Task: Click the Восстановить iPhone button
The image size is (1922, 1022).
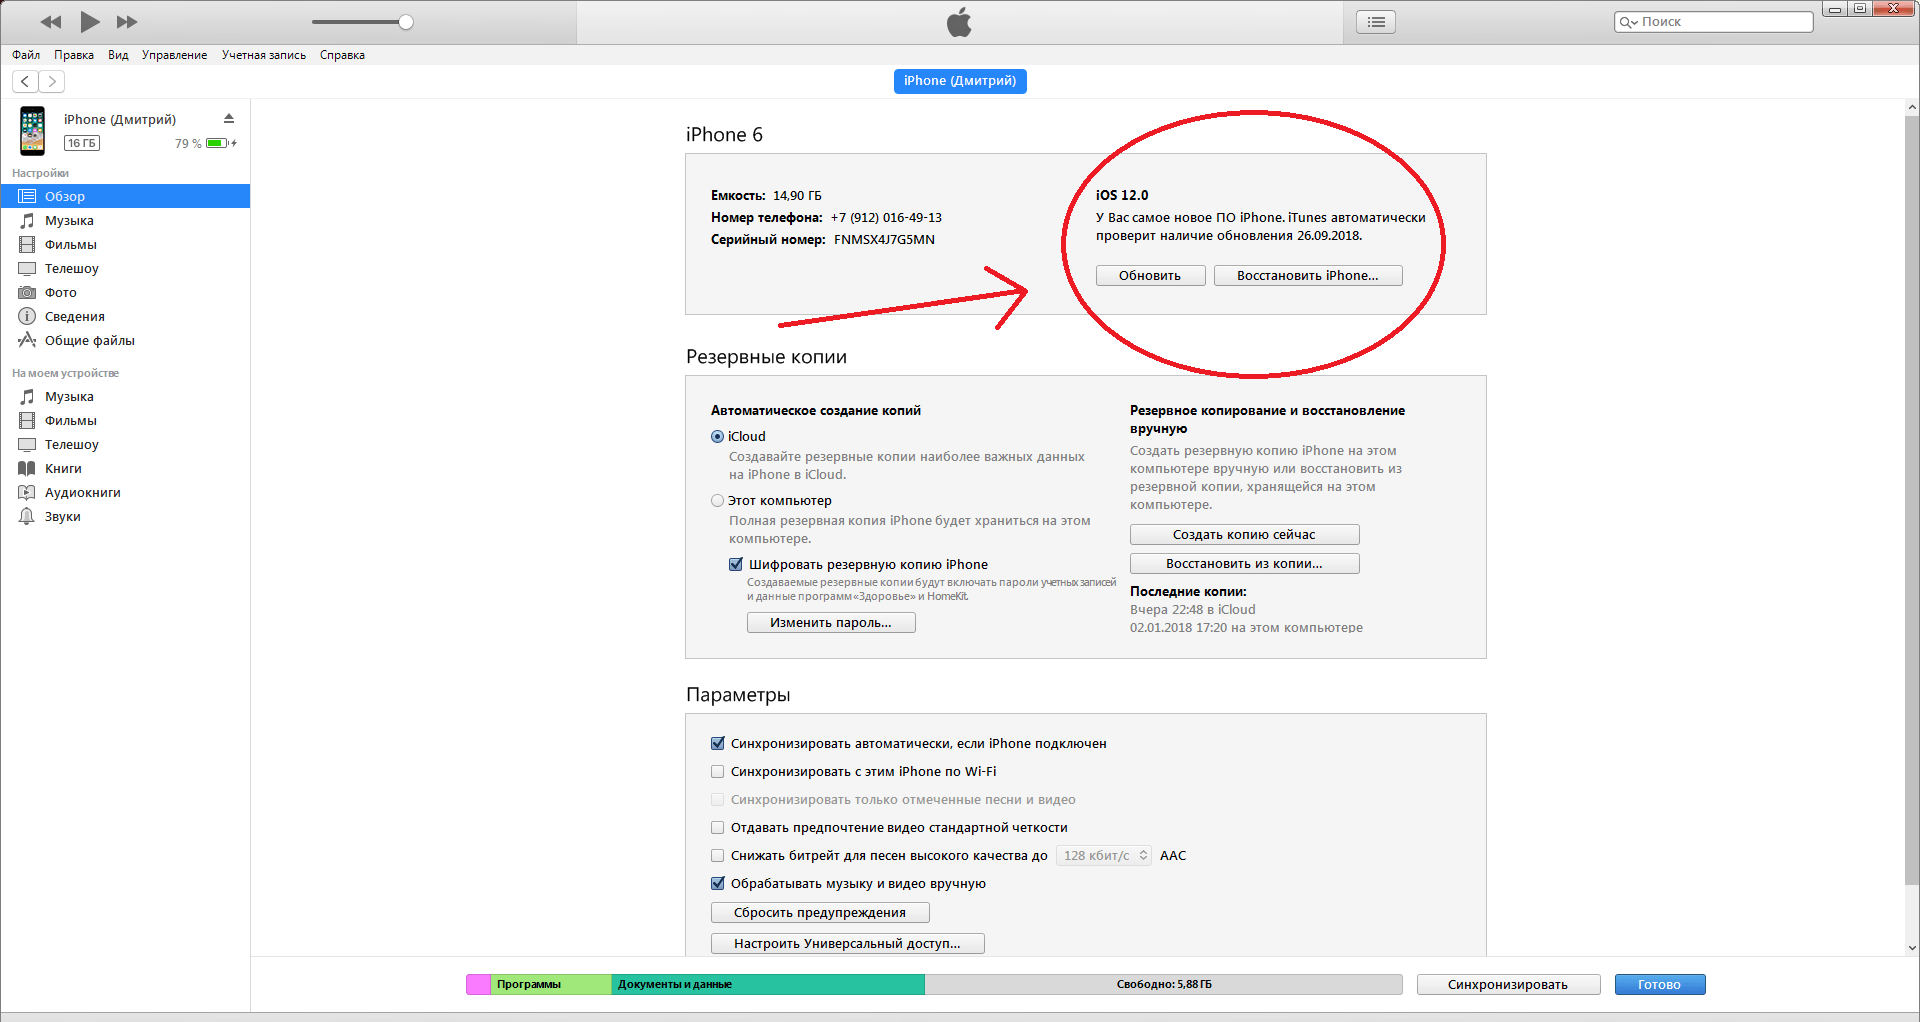Action: coord(1307,276)
